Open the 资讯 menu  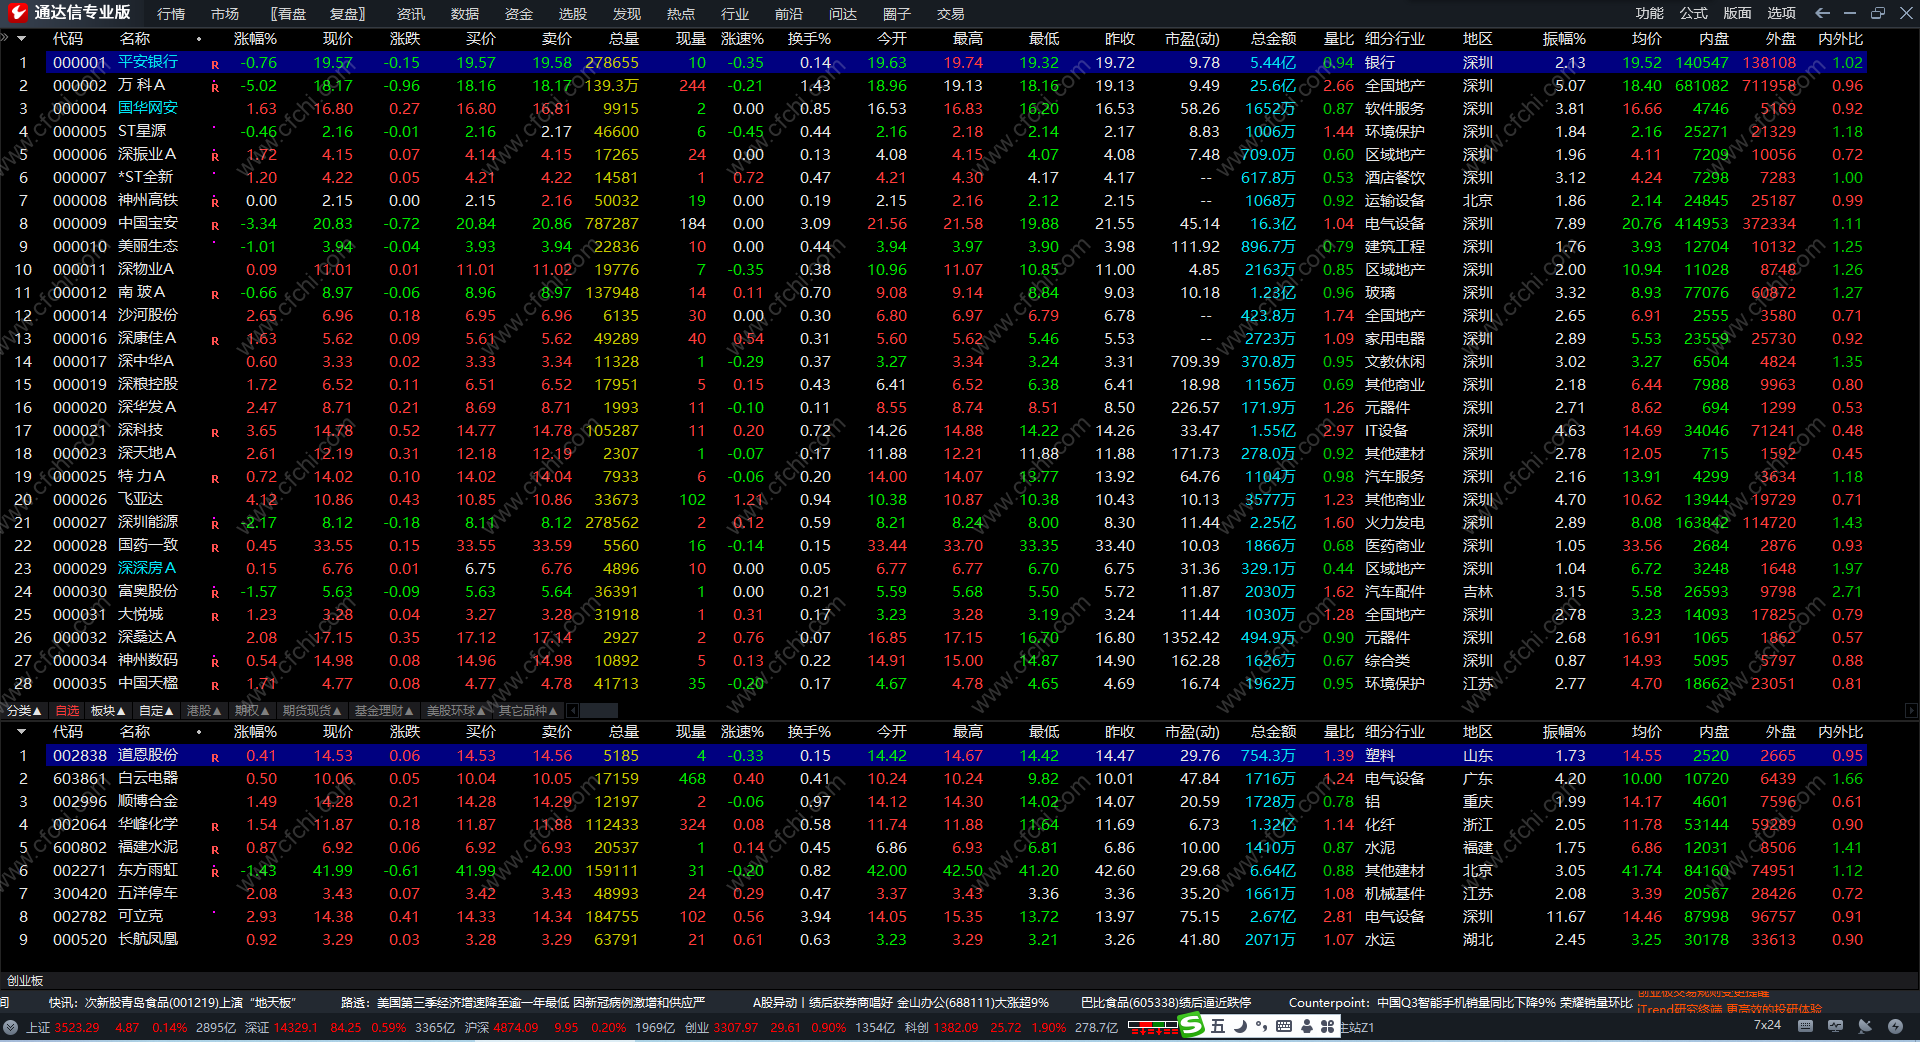coord(411,14)
